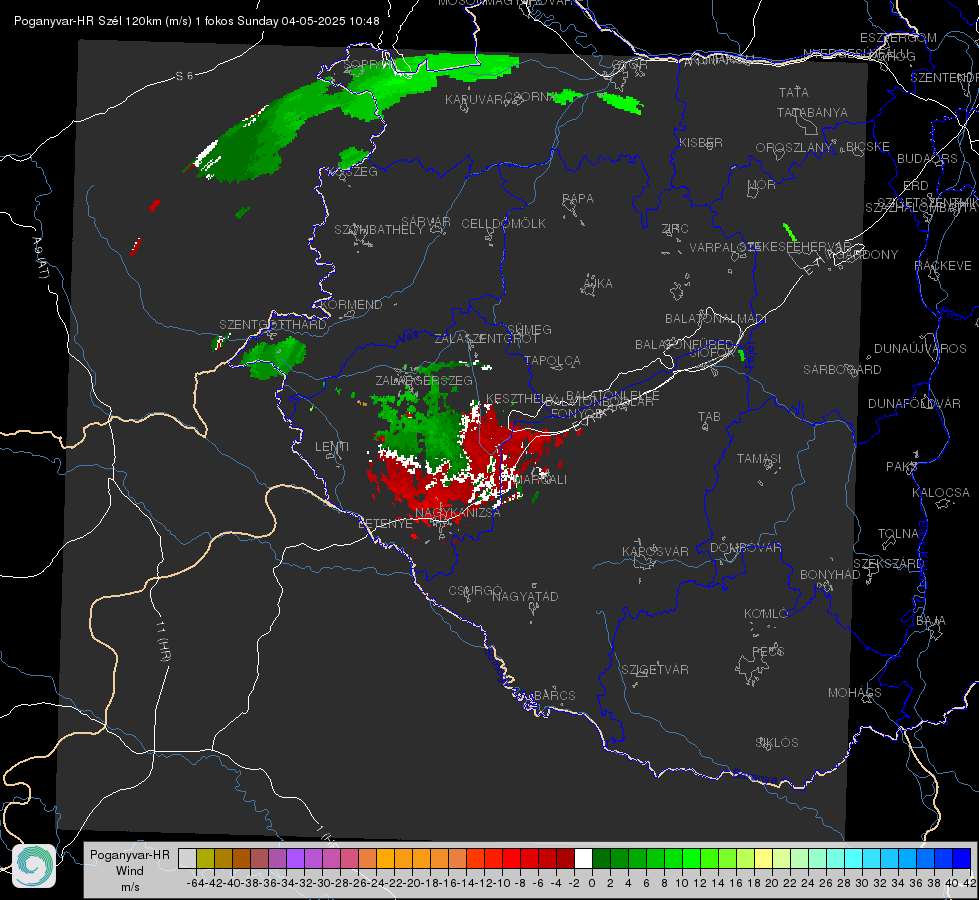Click the 'A 9 (AT)' road label

tap(39, 258)
